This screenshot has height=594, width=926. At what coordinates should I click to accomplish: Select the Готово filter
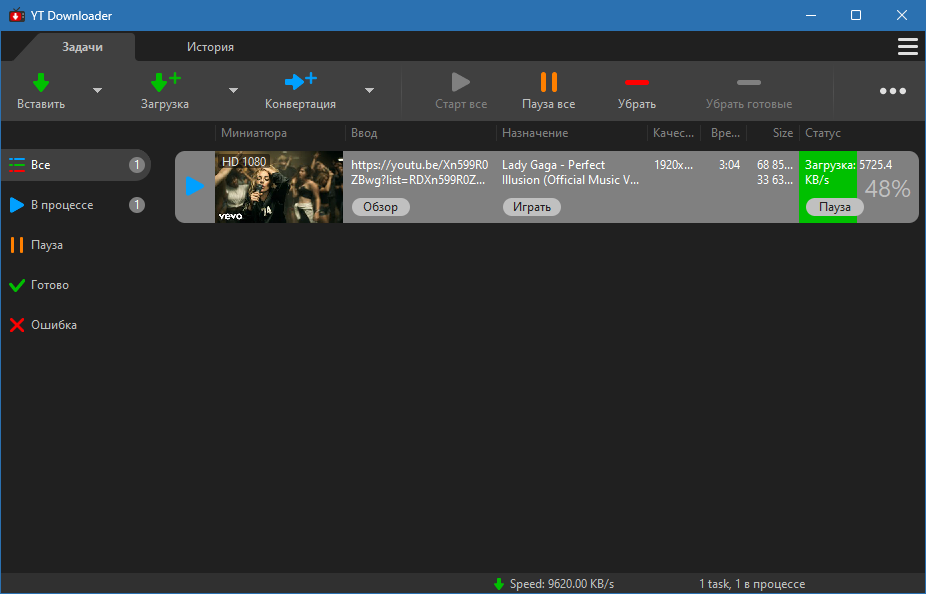76,285
